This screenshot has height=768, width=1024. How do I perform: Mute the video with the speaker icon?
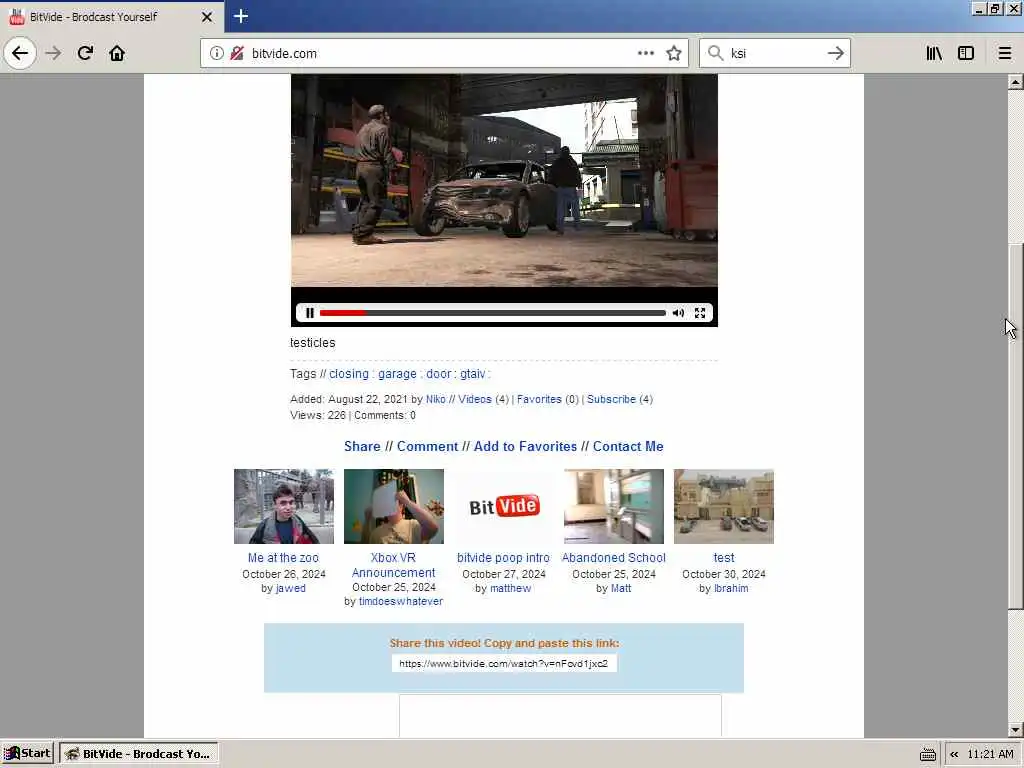pos(678,313)
